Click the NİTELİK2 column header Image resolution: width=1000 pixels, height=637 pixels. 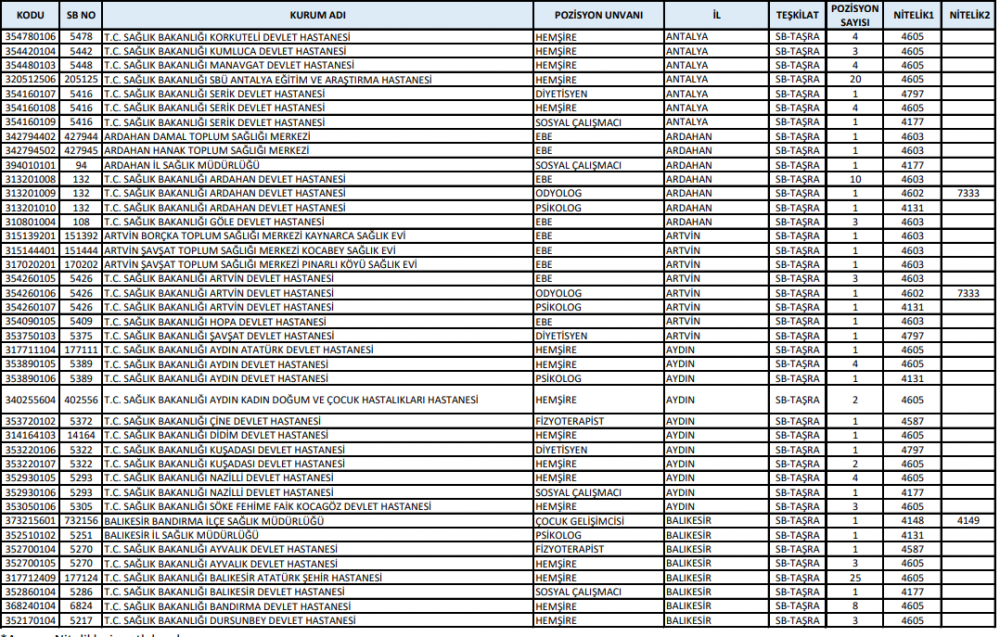tap(969, 15)
